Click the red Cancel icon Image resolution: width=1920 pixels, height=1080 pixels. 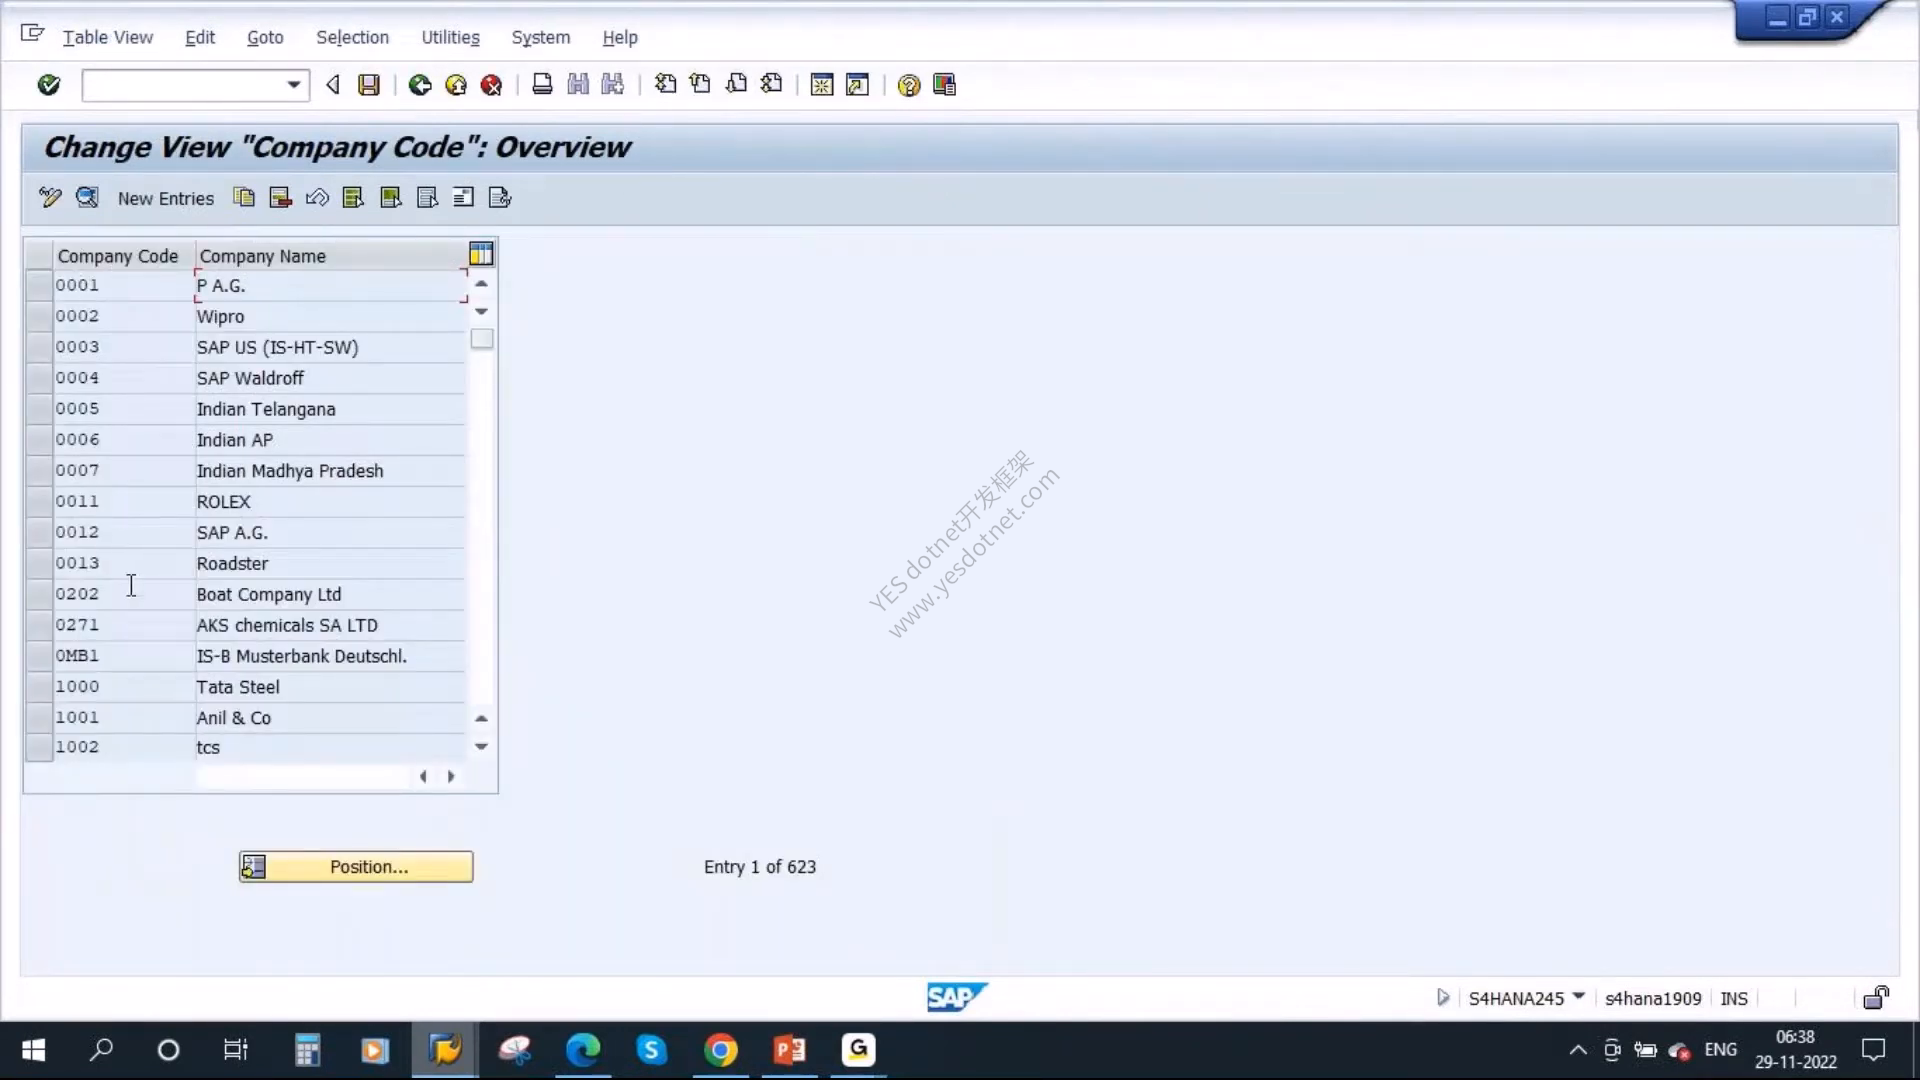coord(491,85)
